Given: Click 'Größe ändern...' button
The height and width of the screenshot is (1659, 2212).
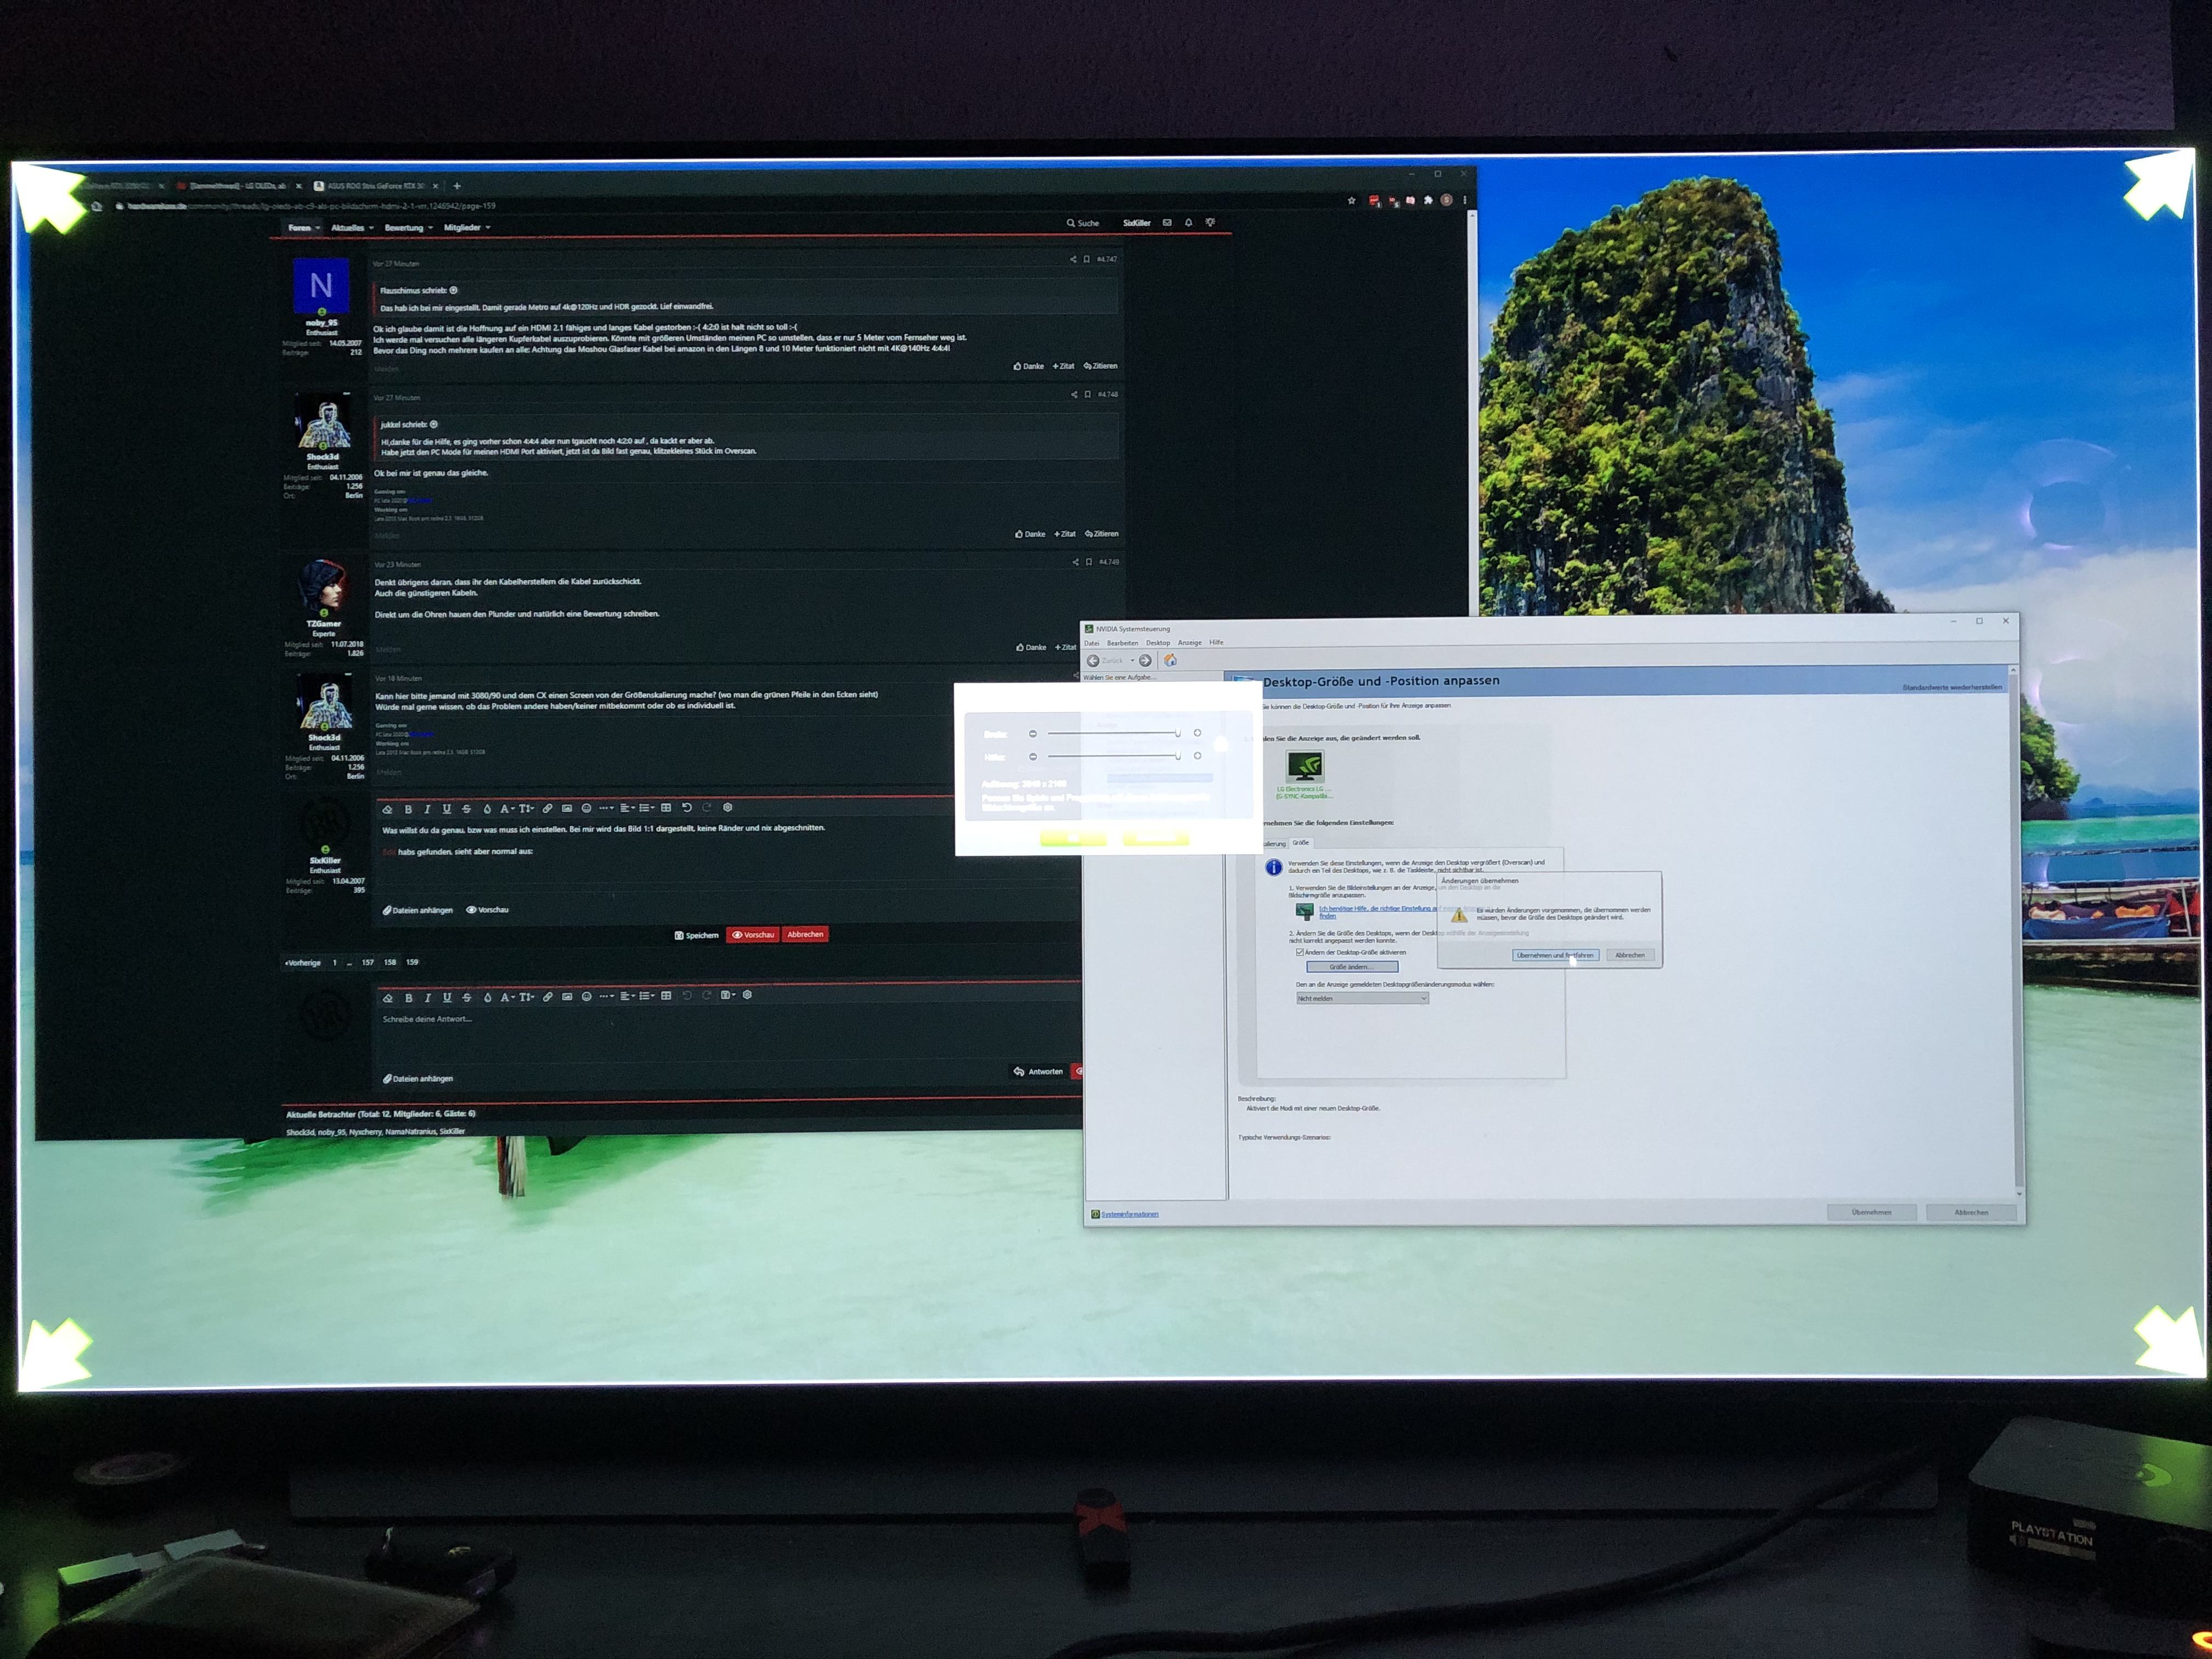Looking at the screenshot, I should (x=1351, y=968).
